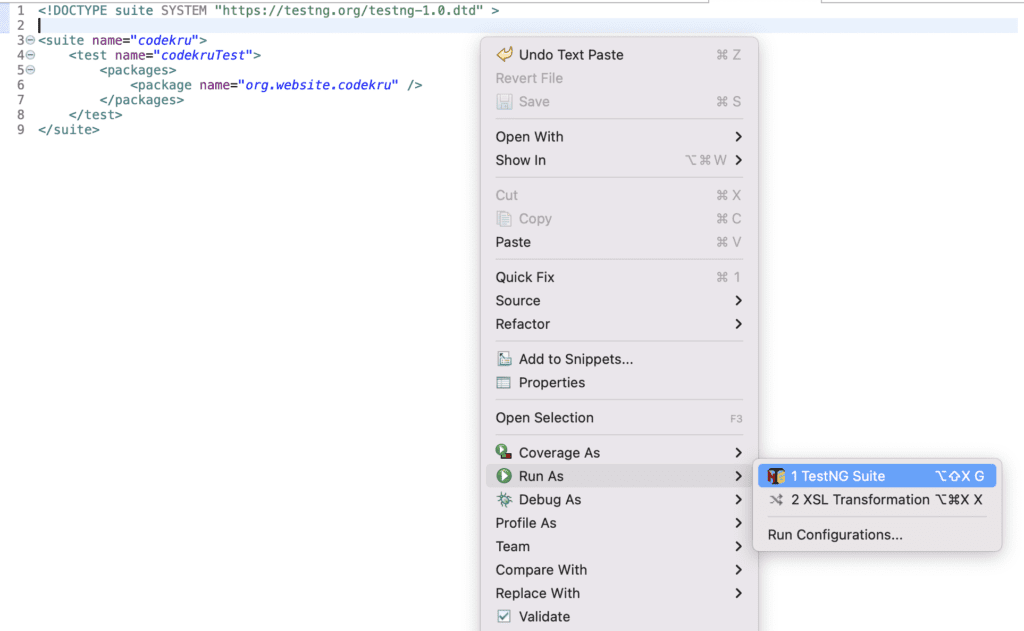1024x631 pixels.
Task: Click the Validate checkbox icon
Action: pos(505,616)
